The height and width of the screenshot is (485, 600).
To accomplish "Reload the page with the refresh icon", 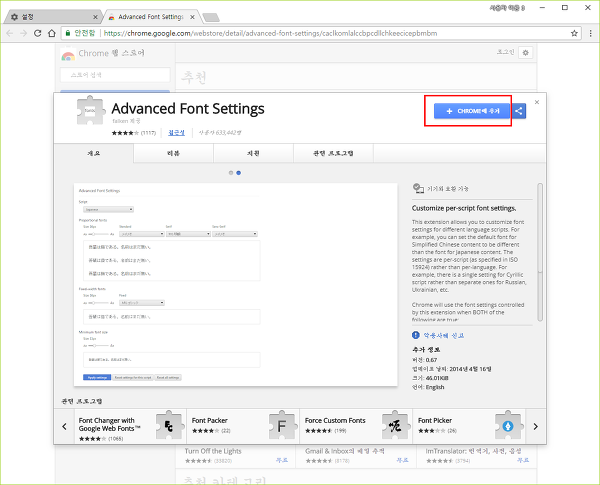I will [x=38, y=33].
